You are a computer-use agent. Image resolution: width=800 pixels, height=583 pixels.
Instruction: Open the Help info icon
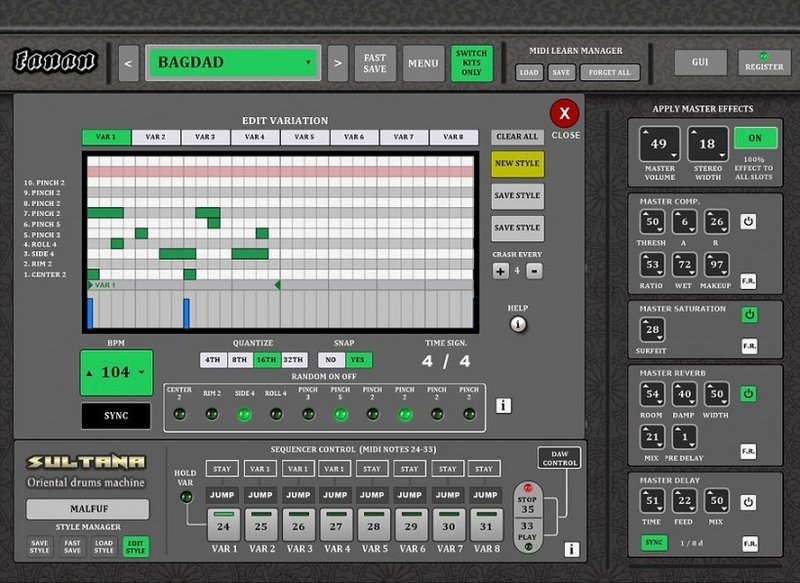(518, 324)
